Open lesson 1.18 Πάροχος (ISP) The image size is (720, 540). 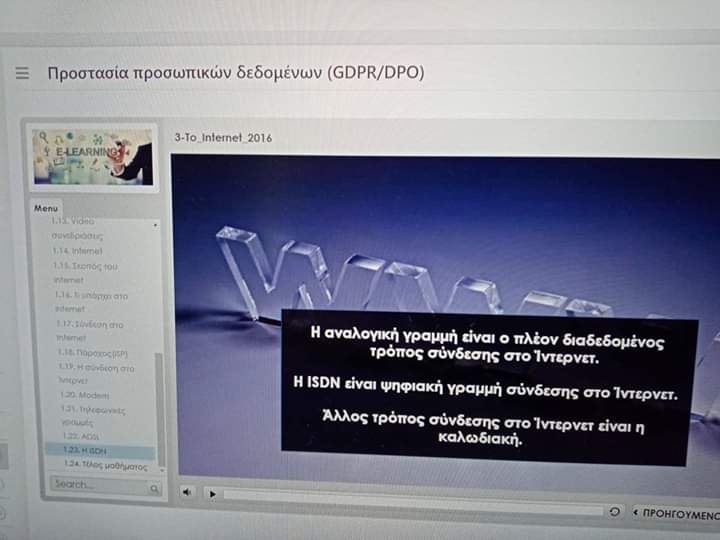coord(92,353)
